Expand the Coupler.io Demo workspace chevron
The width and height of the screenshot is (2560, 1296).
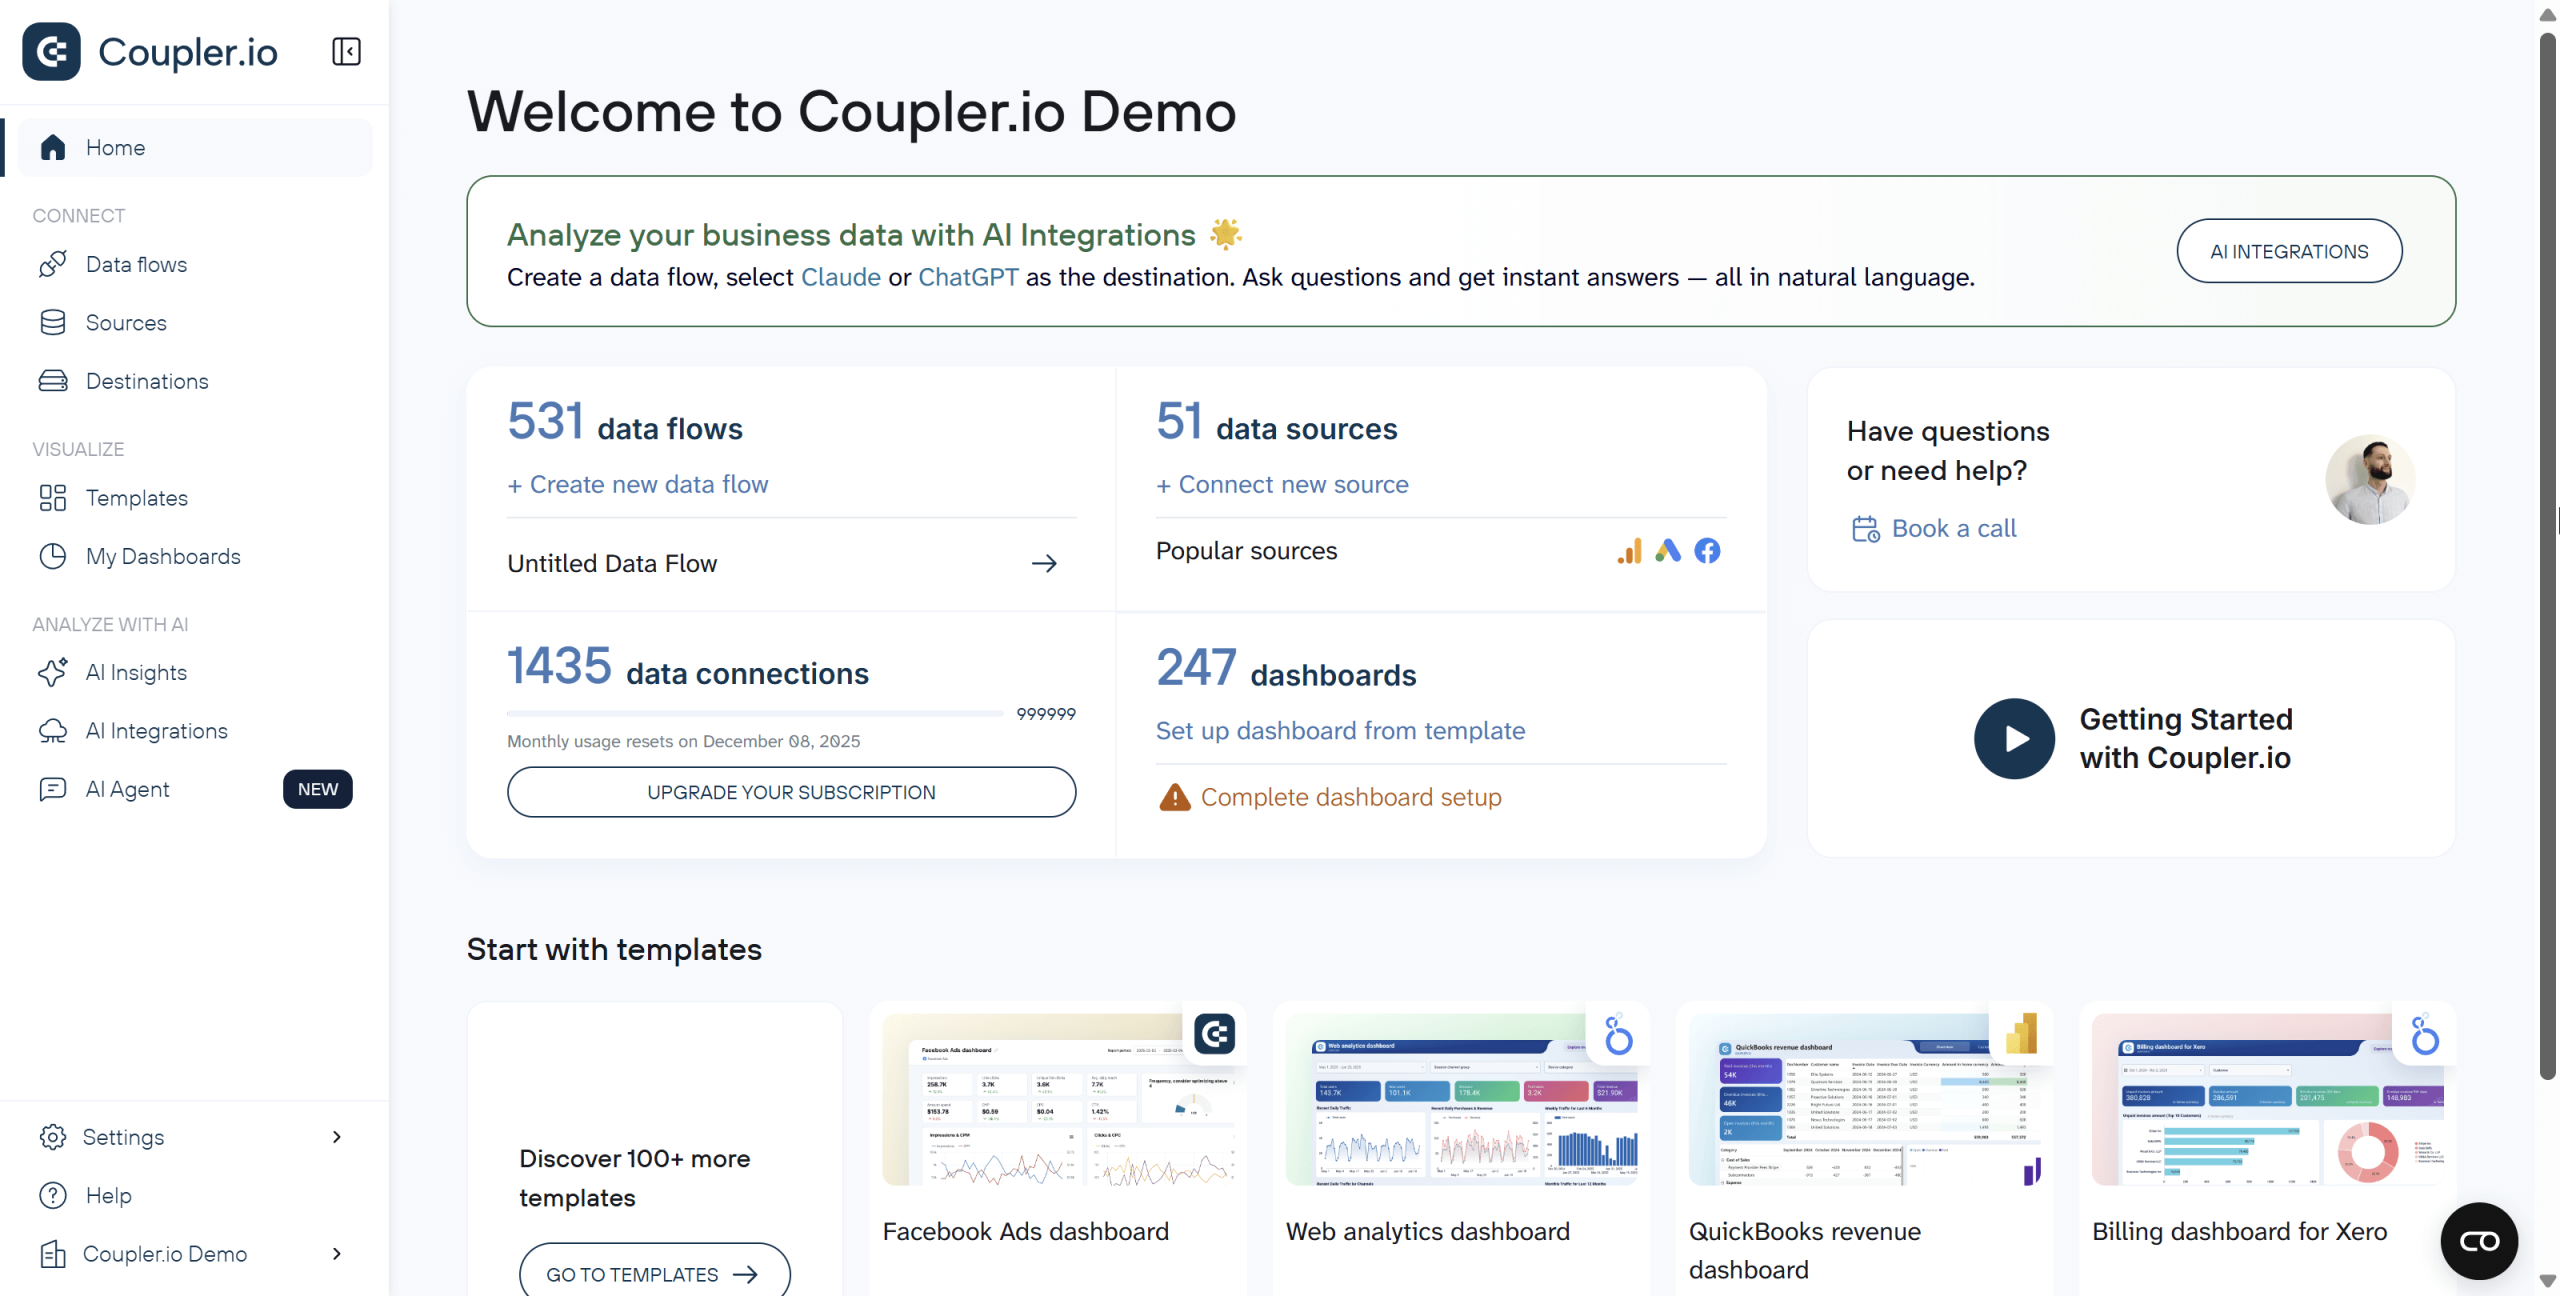(336, 1254)
